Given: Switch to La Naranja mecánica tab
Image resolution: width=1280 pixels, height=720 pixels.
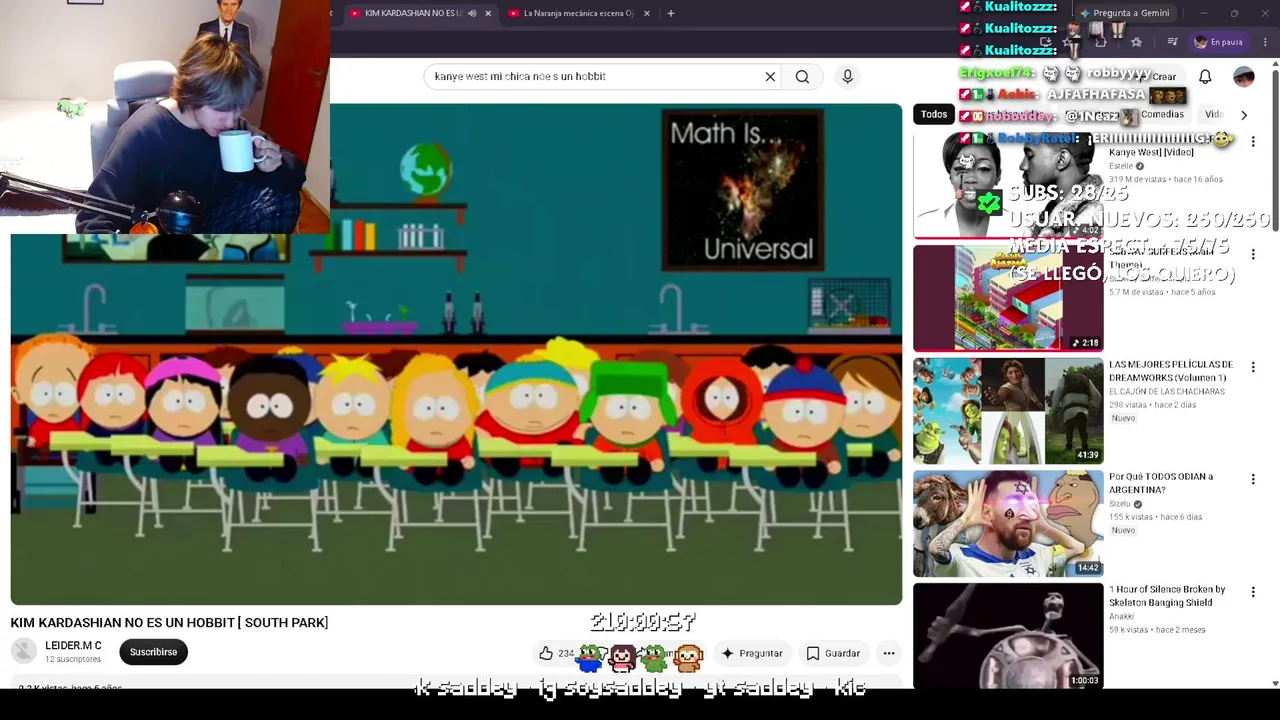Looking at the screenshot, I should pos(577,13).
